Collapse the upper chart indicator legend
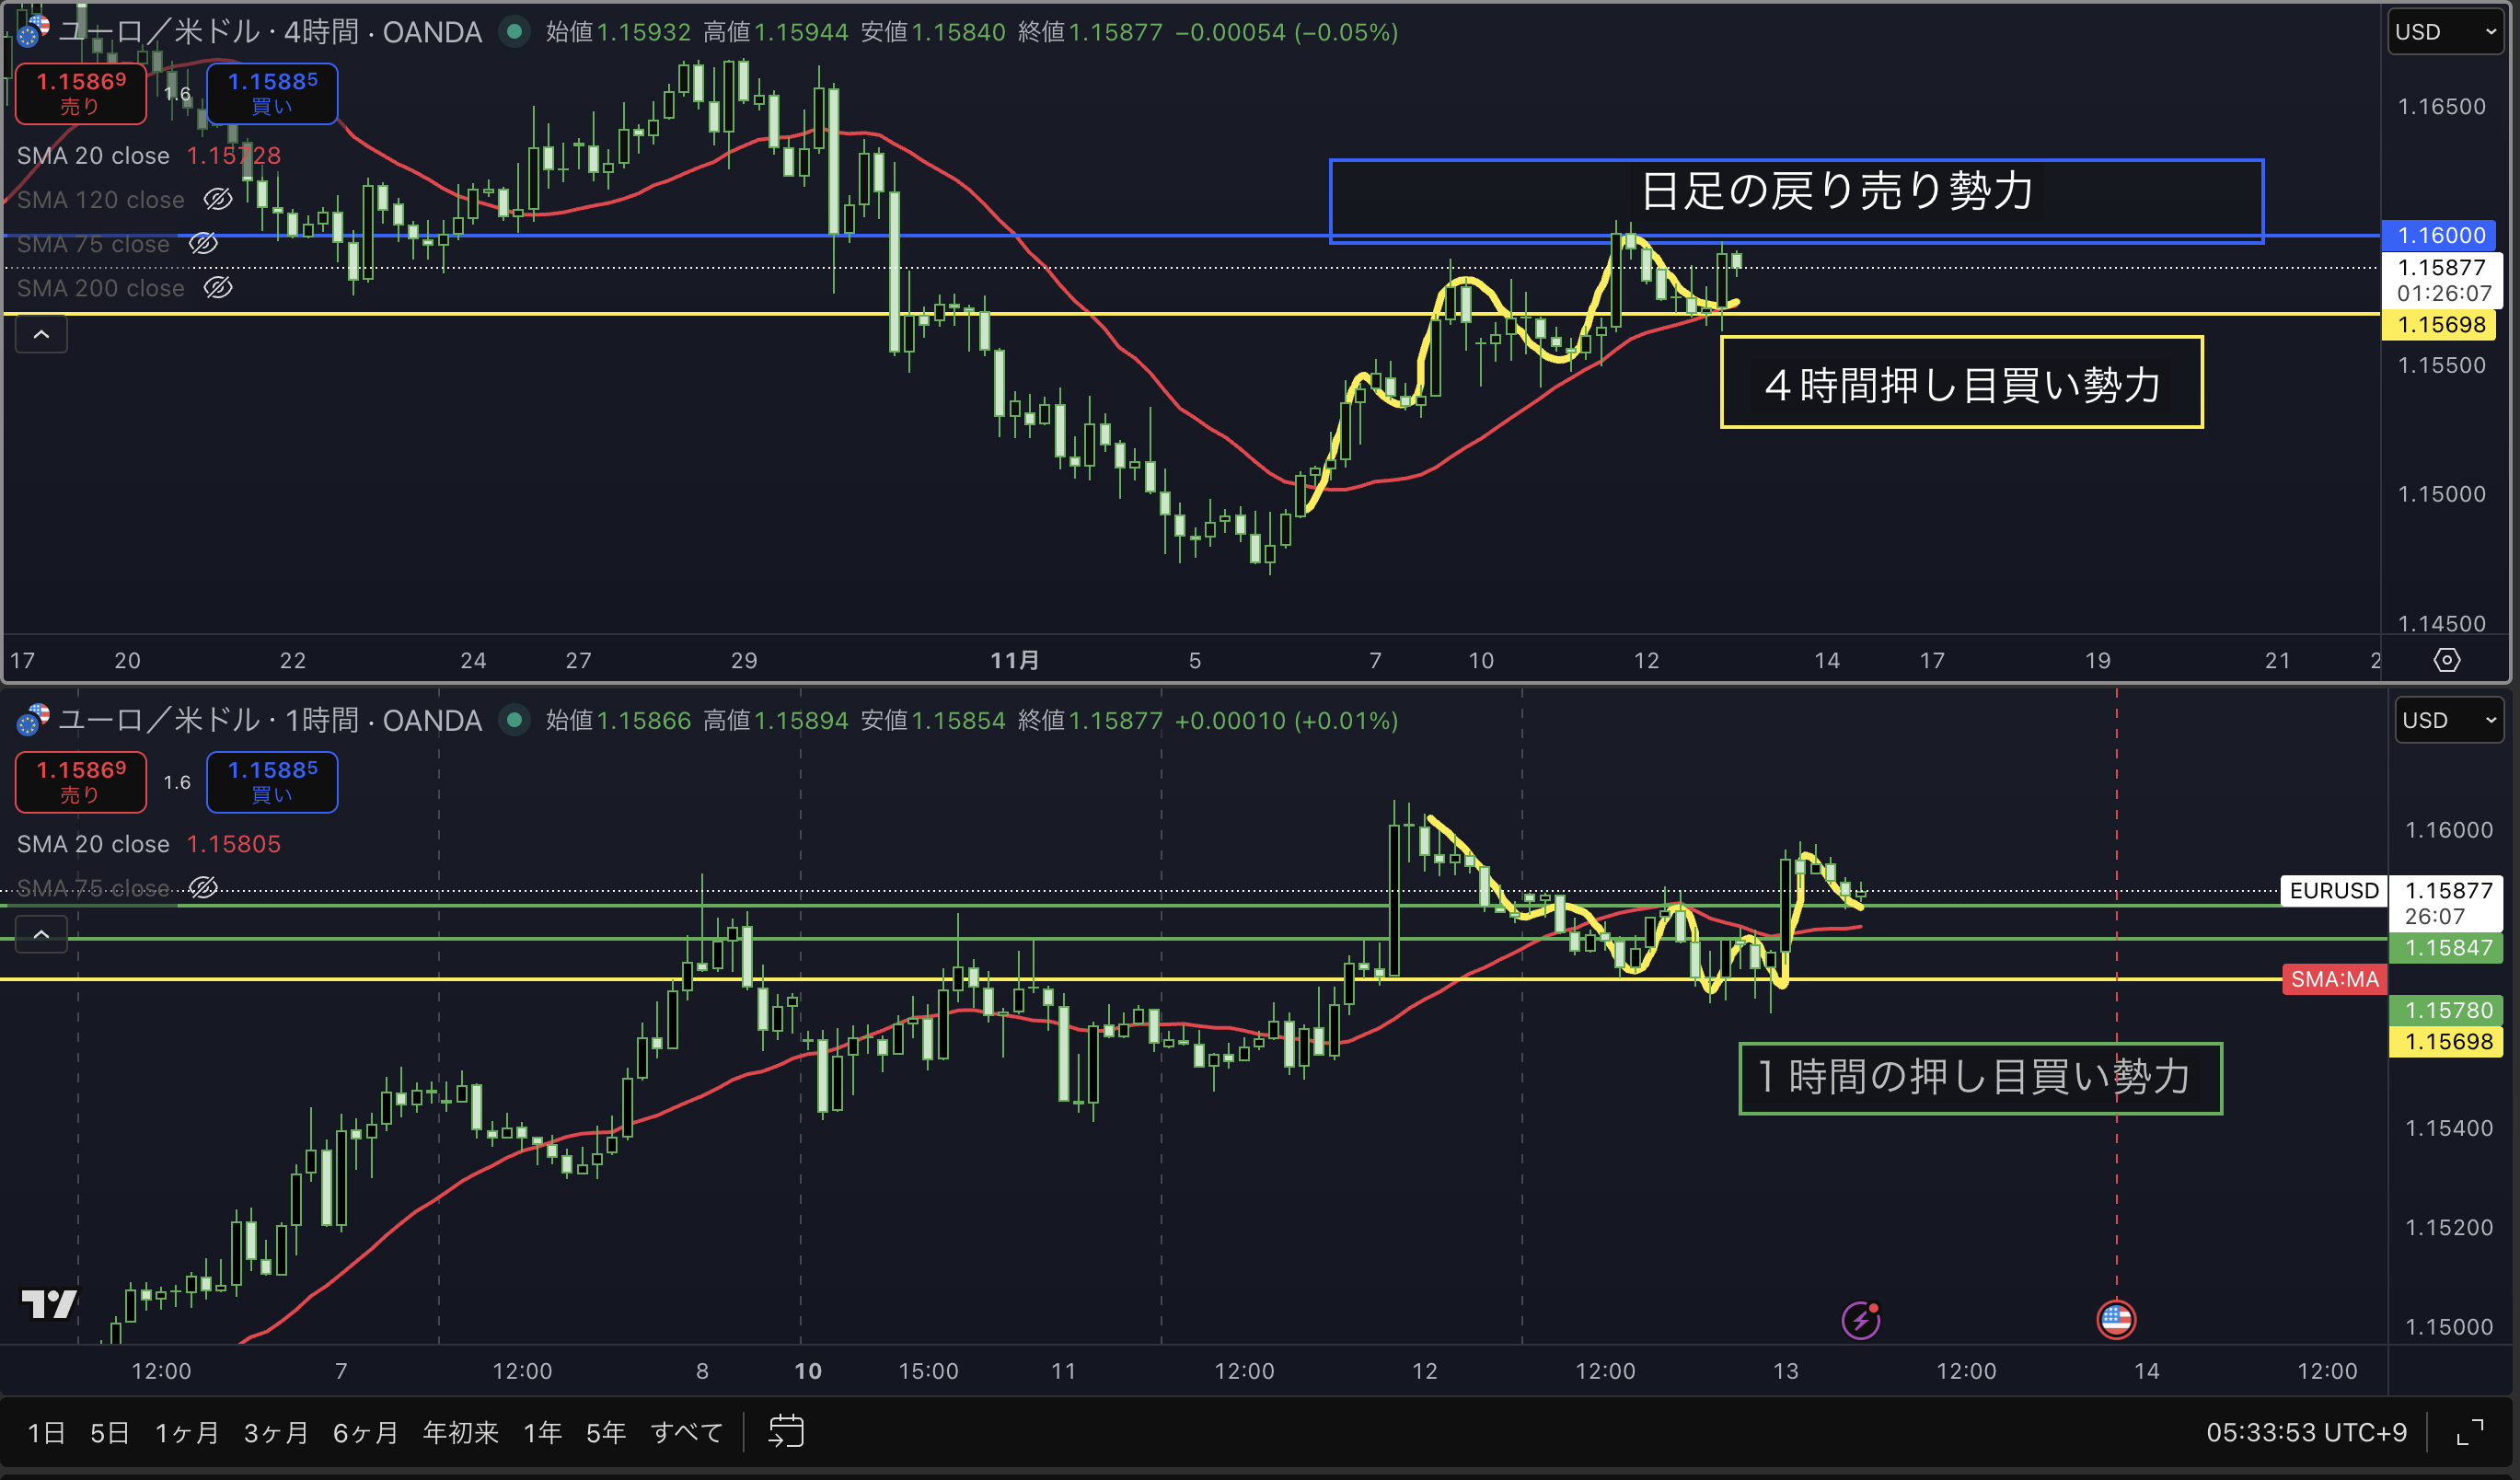The width and height of the screenshot is (2520, 1480). pos(41,334)
